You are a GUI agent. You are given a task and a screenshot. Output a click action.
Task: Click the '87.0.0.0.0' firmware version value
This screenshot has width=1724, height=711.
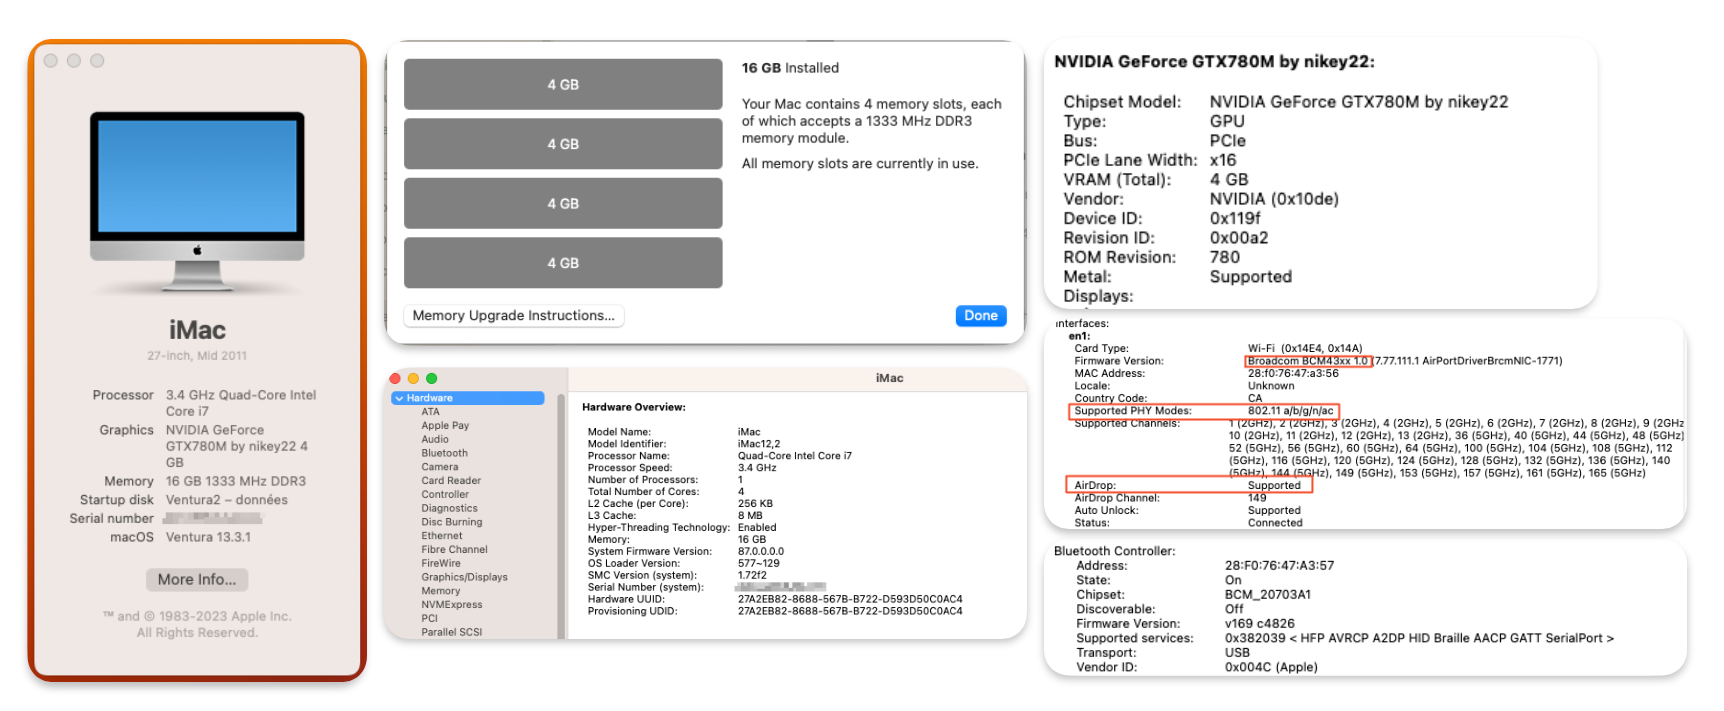click(x=761, y=552)
